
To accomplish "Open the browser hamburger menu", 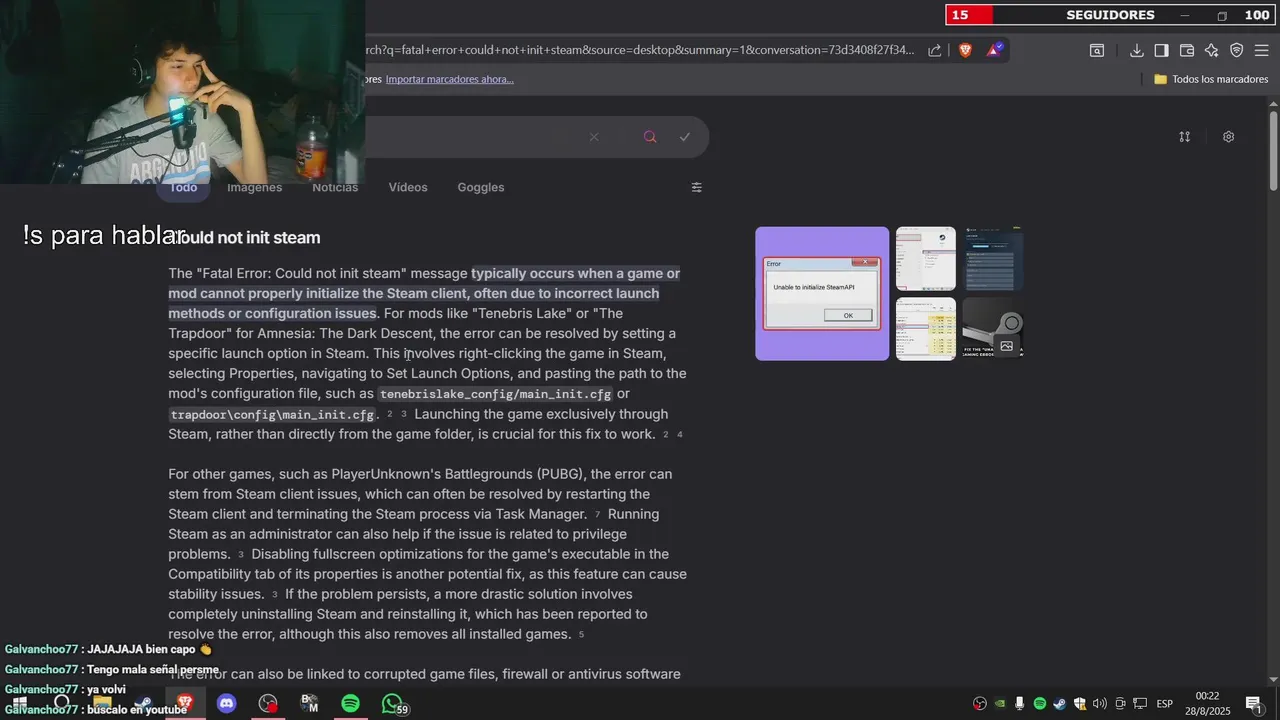I will (x=1262, y=51).
